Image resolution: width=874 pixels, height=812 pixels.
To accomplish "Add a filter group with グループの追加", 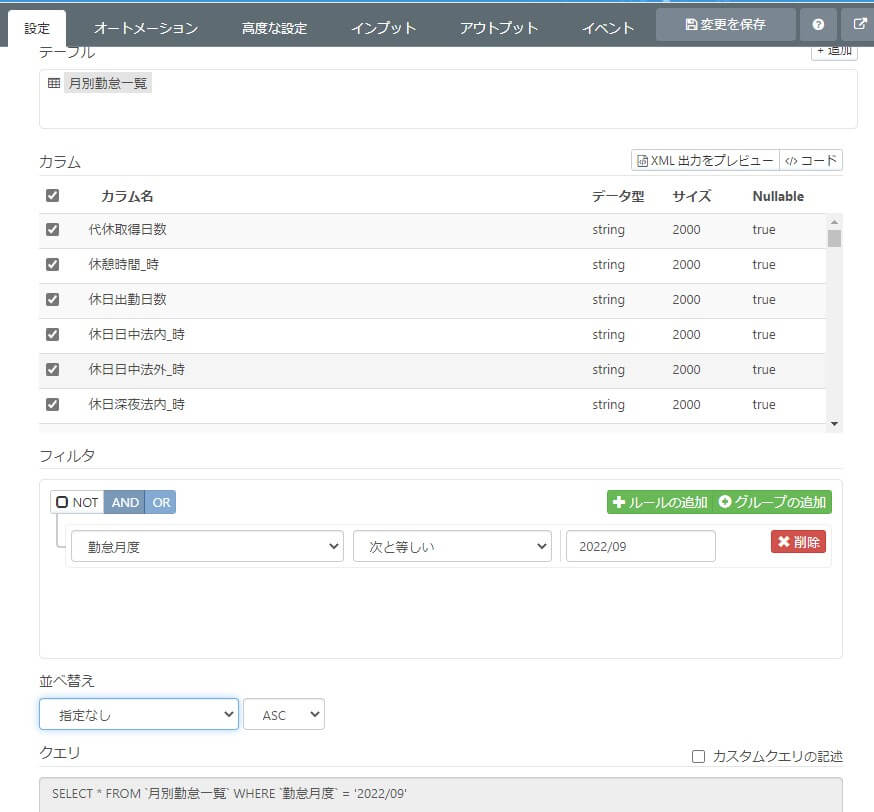I will coord(773,502).
